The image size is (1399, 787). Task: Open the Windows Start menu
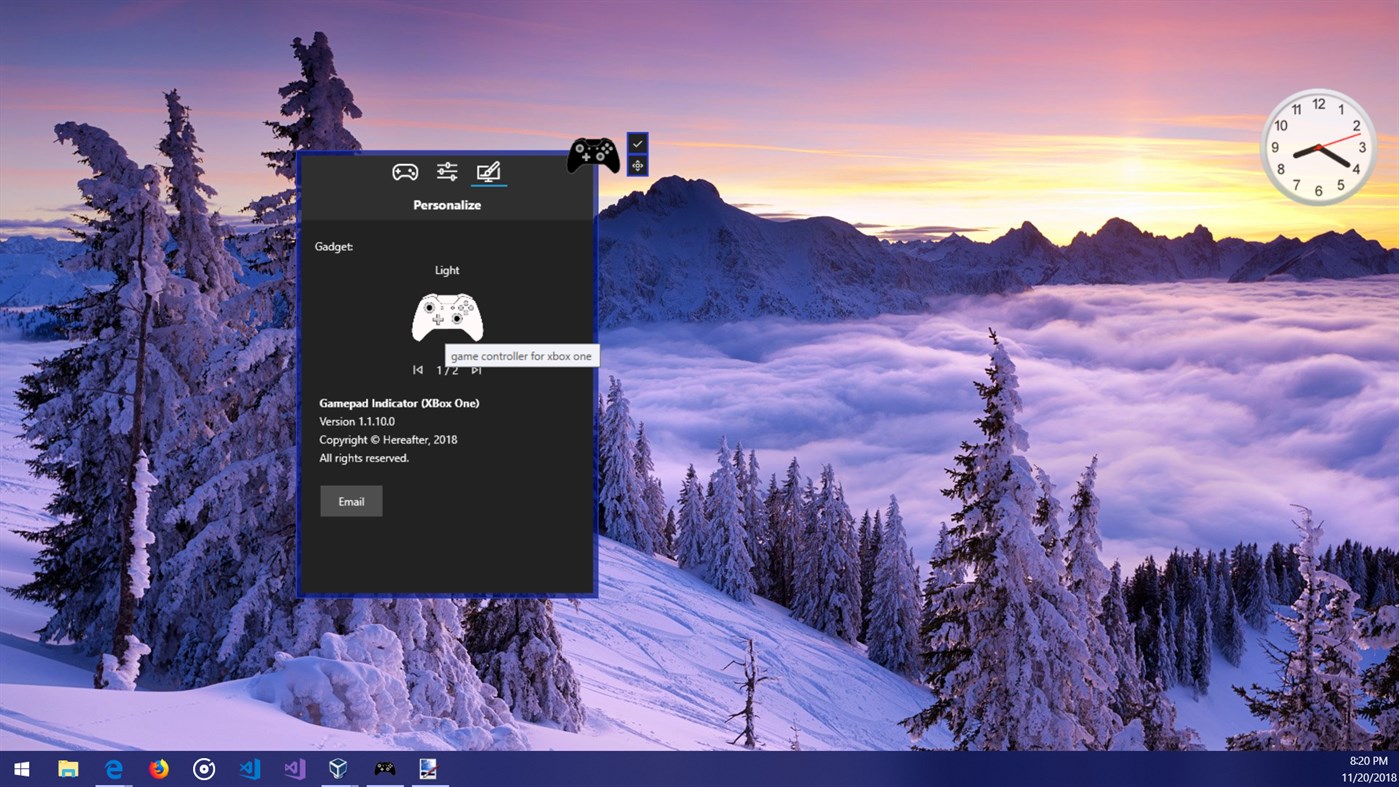click(x=20, y=768)
